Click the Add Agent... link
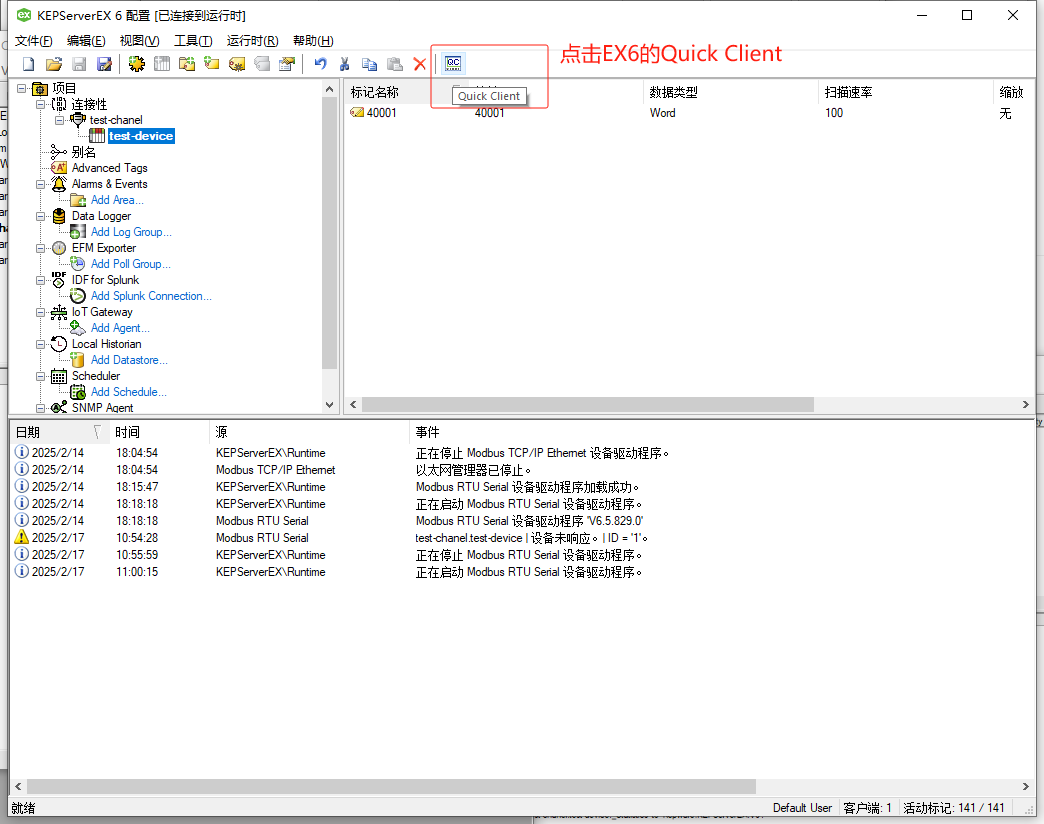Viewport: 1044px width, 824px height. pyautogui.click(x=120, y=327)
